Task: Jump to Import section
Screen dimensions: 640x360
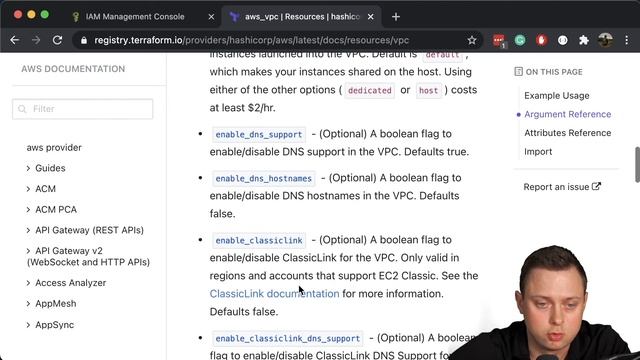Action: pos(538,151)
